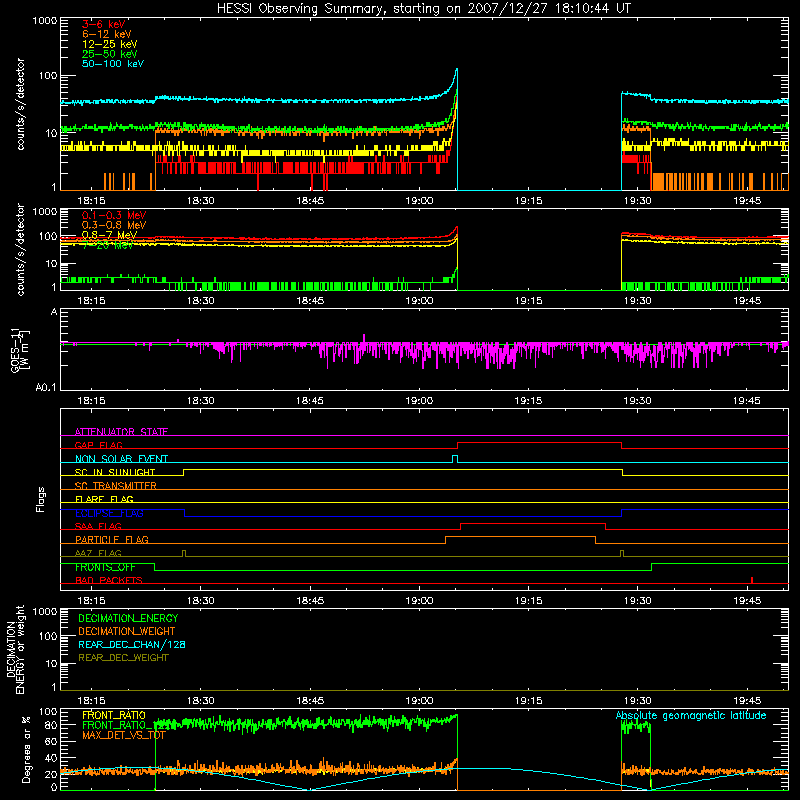Select the 6-12 keV legend label
Viewport: 800px width, 800px height.
[107, 34]
